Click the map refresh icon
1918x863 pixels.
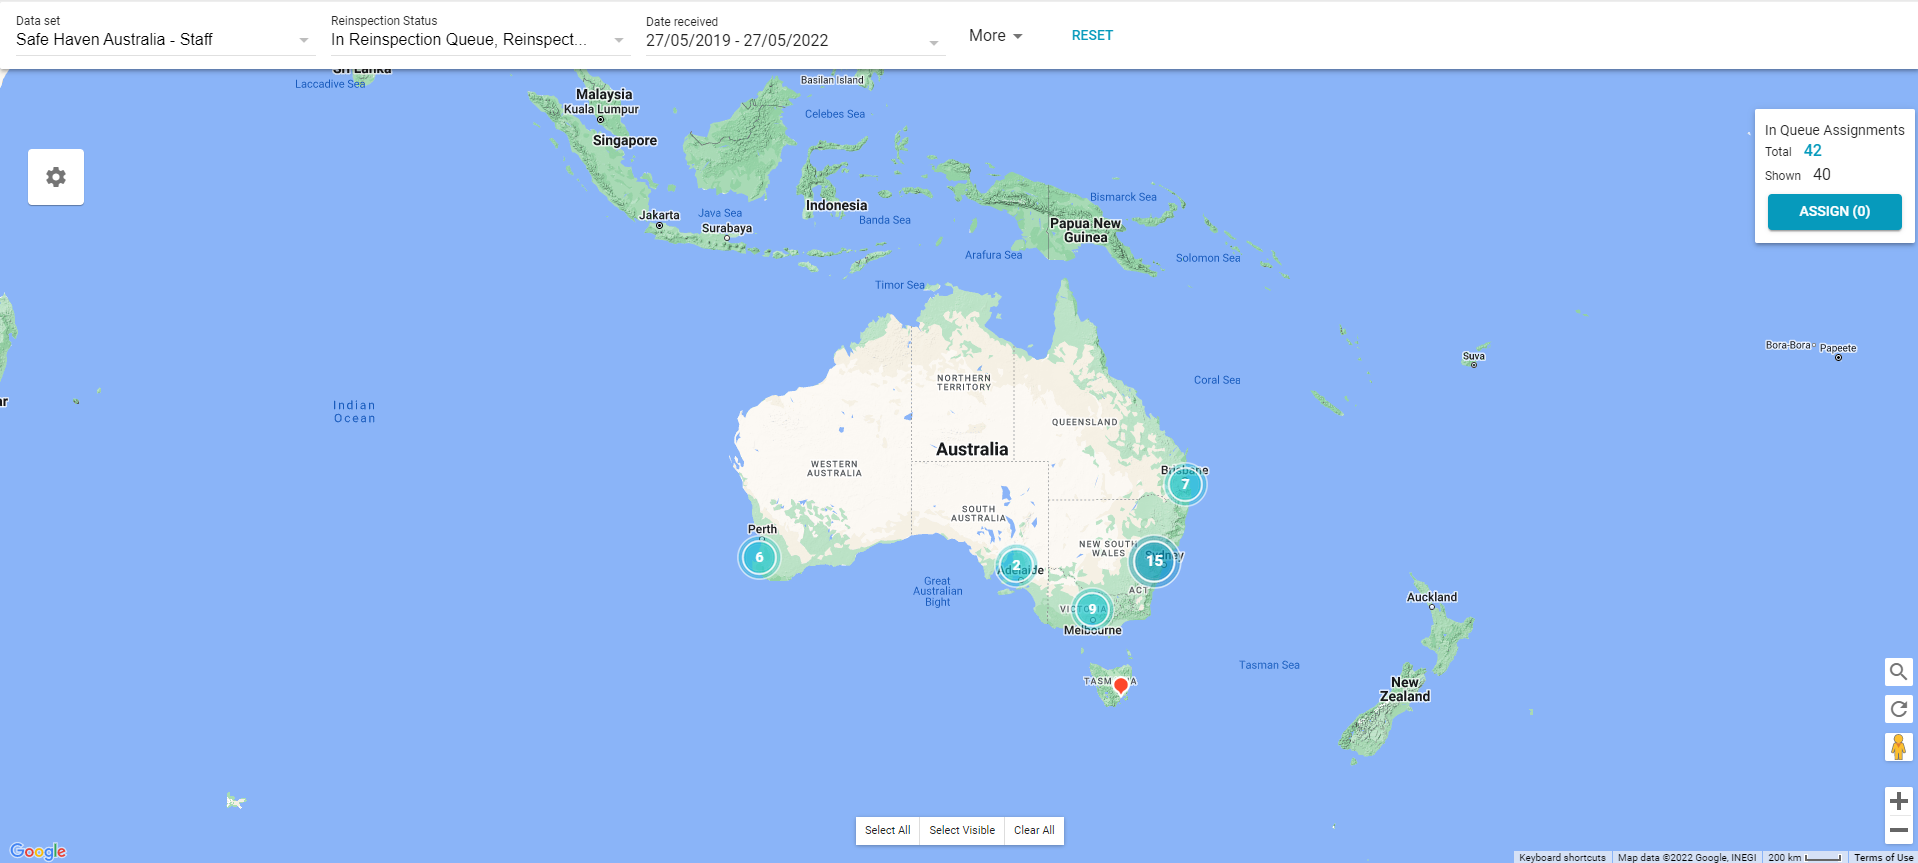(1898, 709)
